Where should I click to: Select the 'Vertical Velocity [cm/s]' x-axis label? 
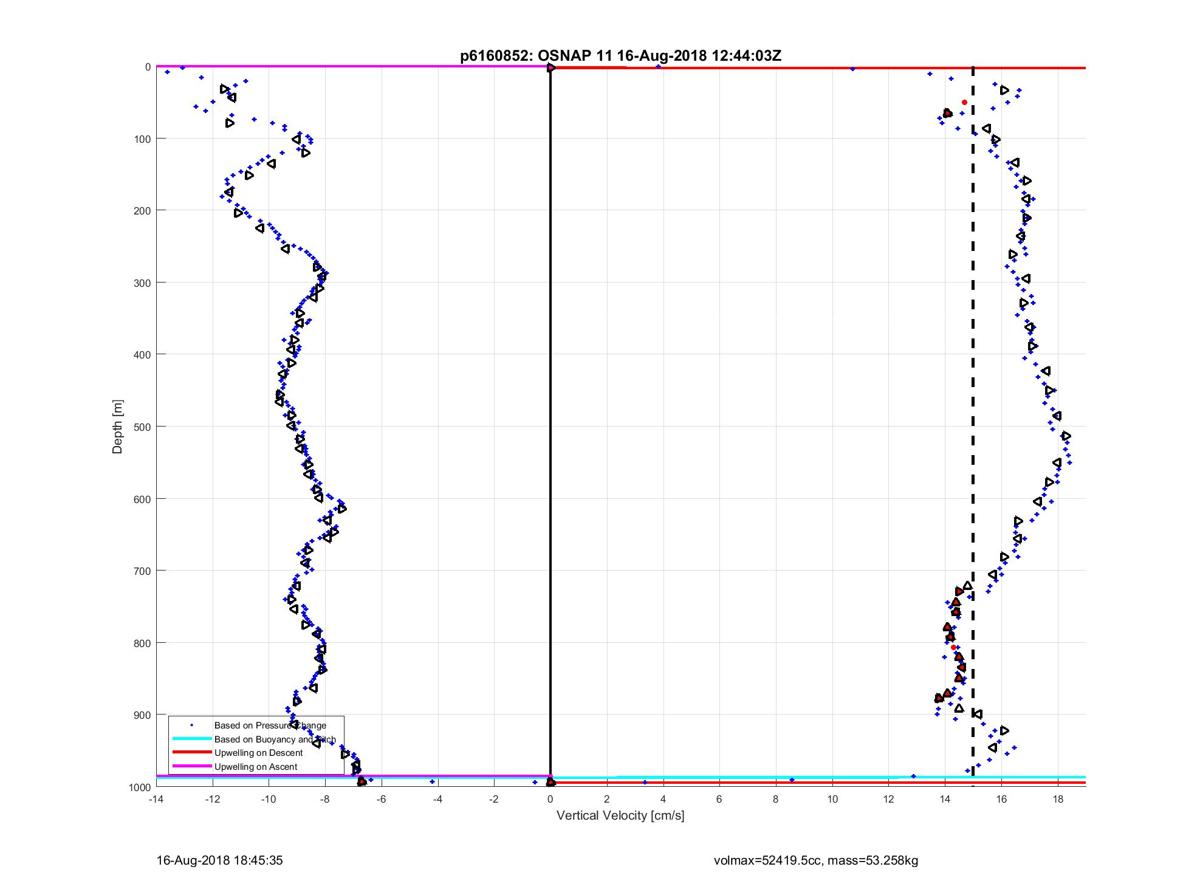(x=620, y=816)
